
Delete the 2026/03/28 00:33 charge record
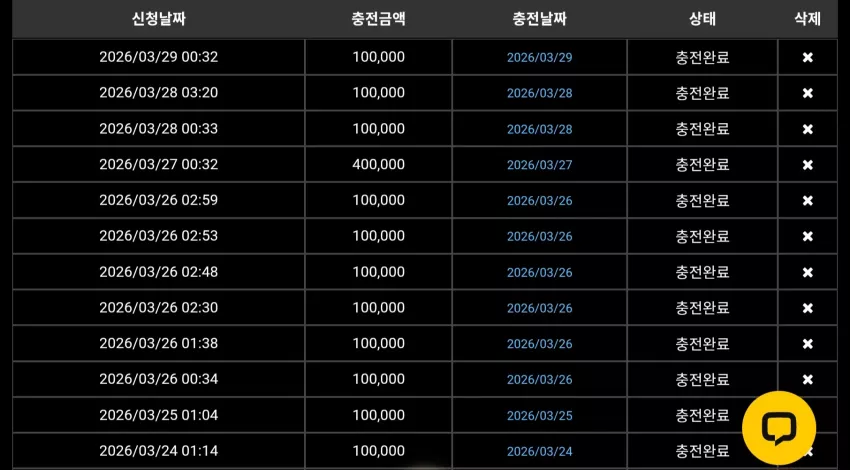click(808, 129)
